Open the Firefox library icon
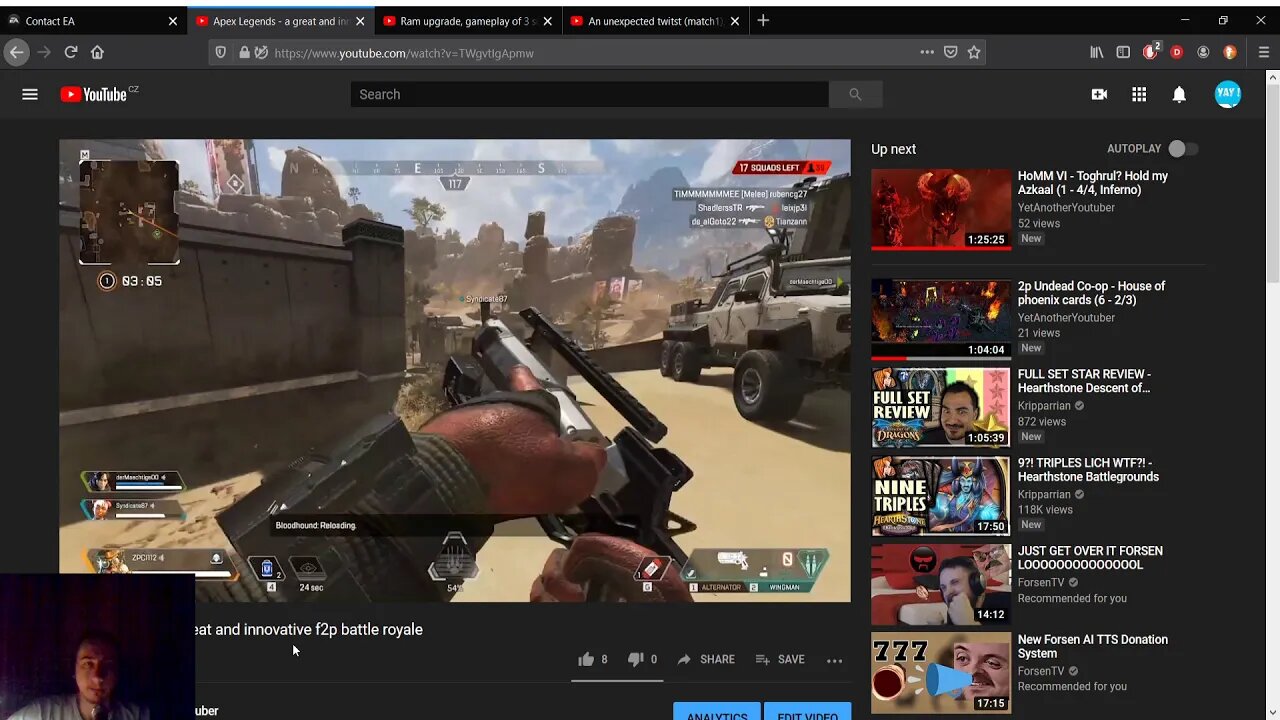 1097,52
